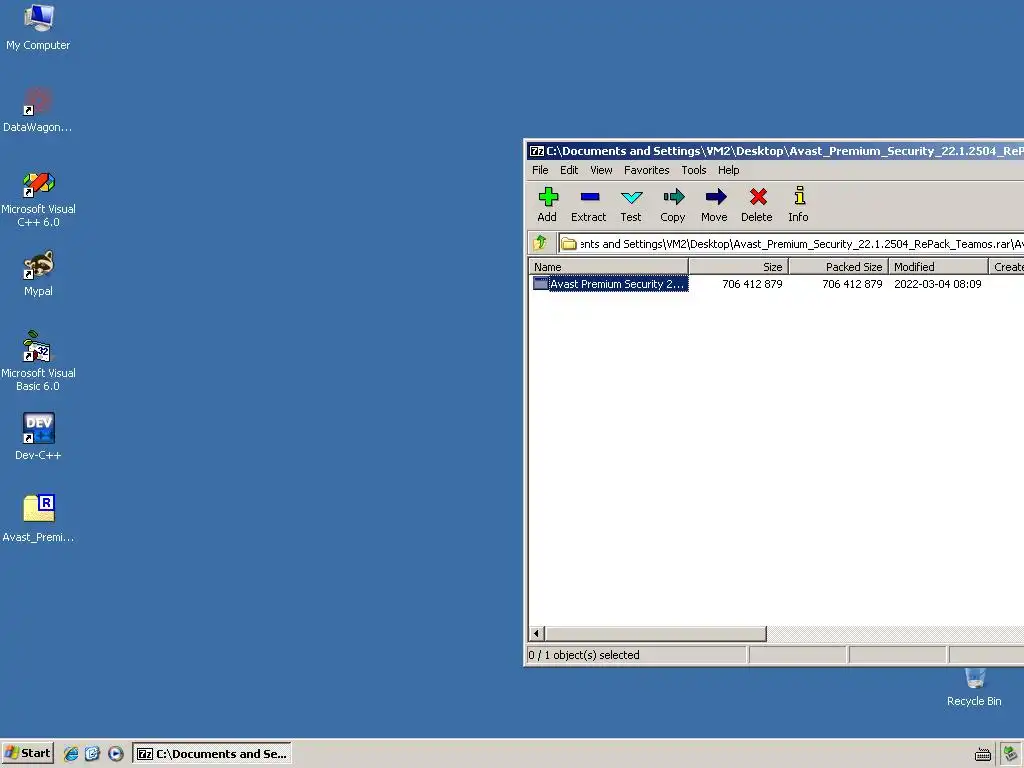This screenshot has width=1024, height=768.
Task: Sort by the Modified column header
Action: pos(938,266)
